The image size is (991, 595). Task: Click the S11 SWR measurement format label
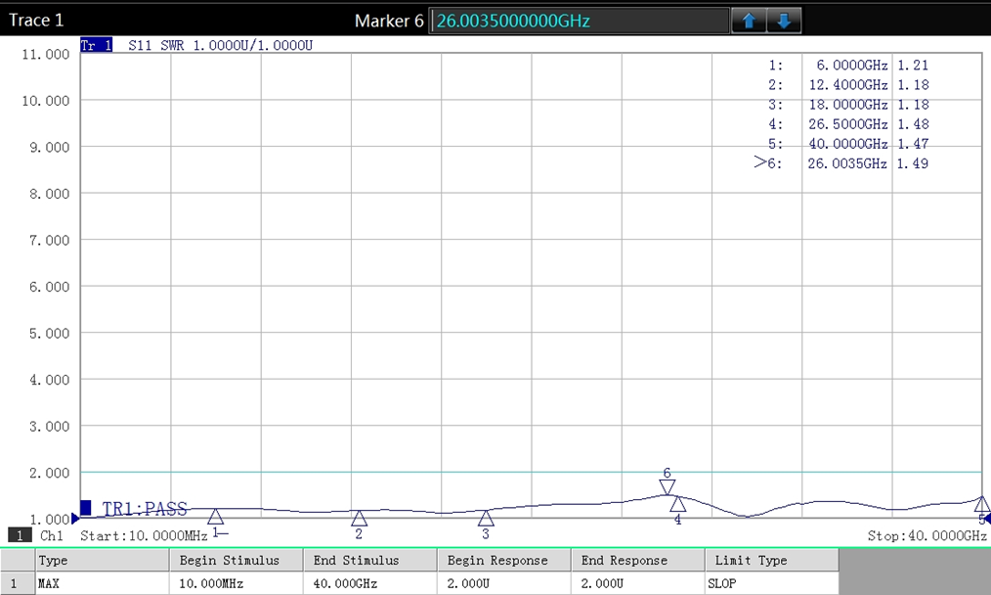click(221, 46)
